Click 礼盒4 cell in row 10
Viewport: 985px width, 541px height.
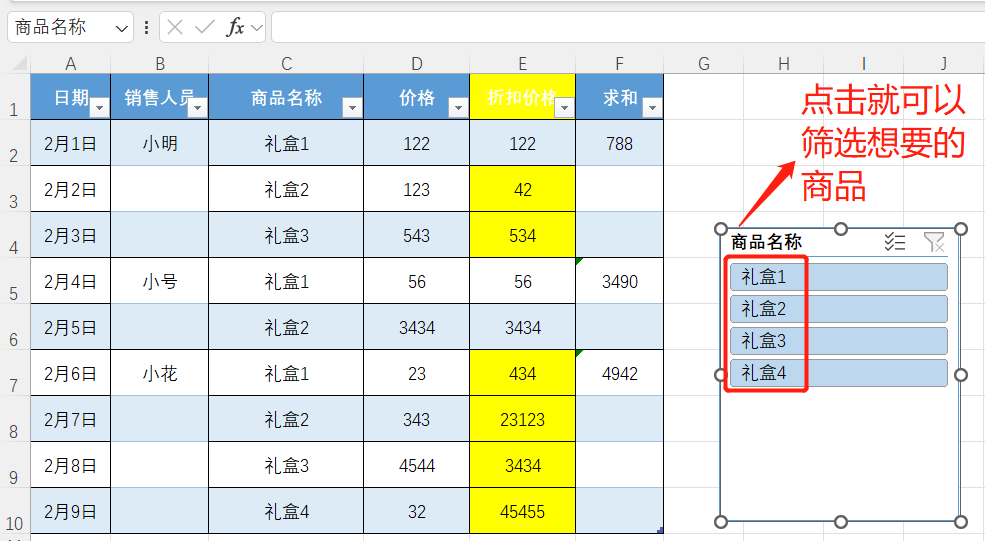[x=286, y=511]
